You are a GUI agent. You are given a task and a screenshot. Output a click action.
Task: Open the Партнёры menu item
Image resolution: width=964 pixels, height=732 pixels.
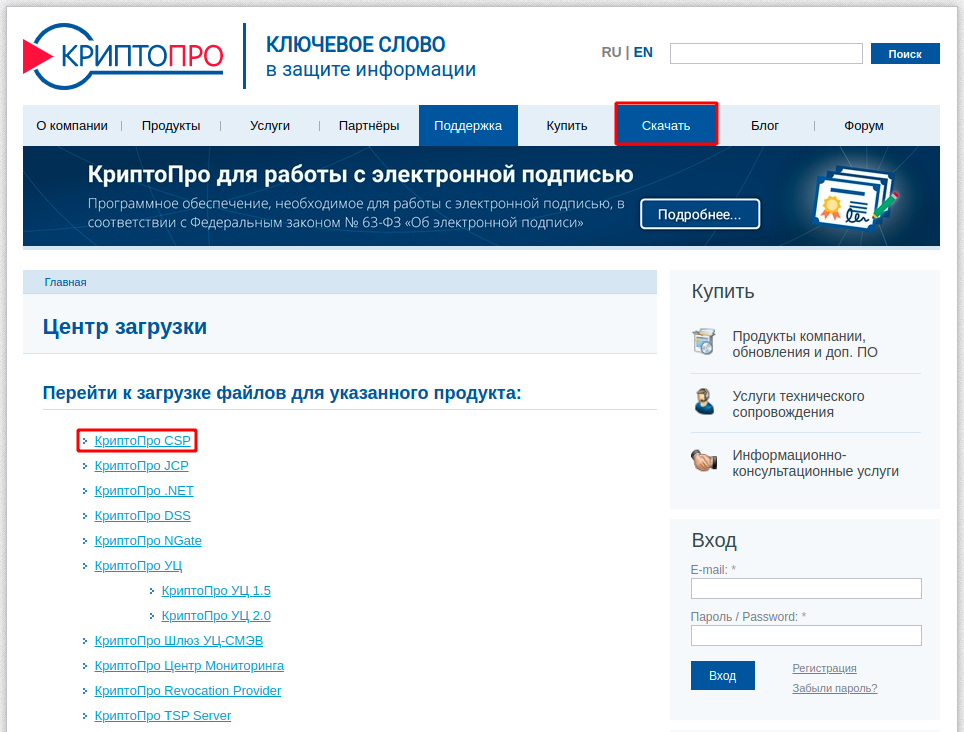369,125
